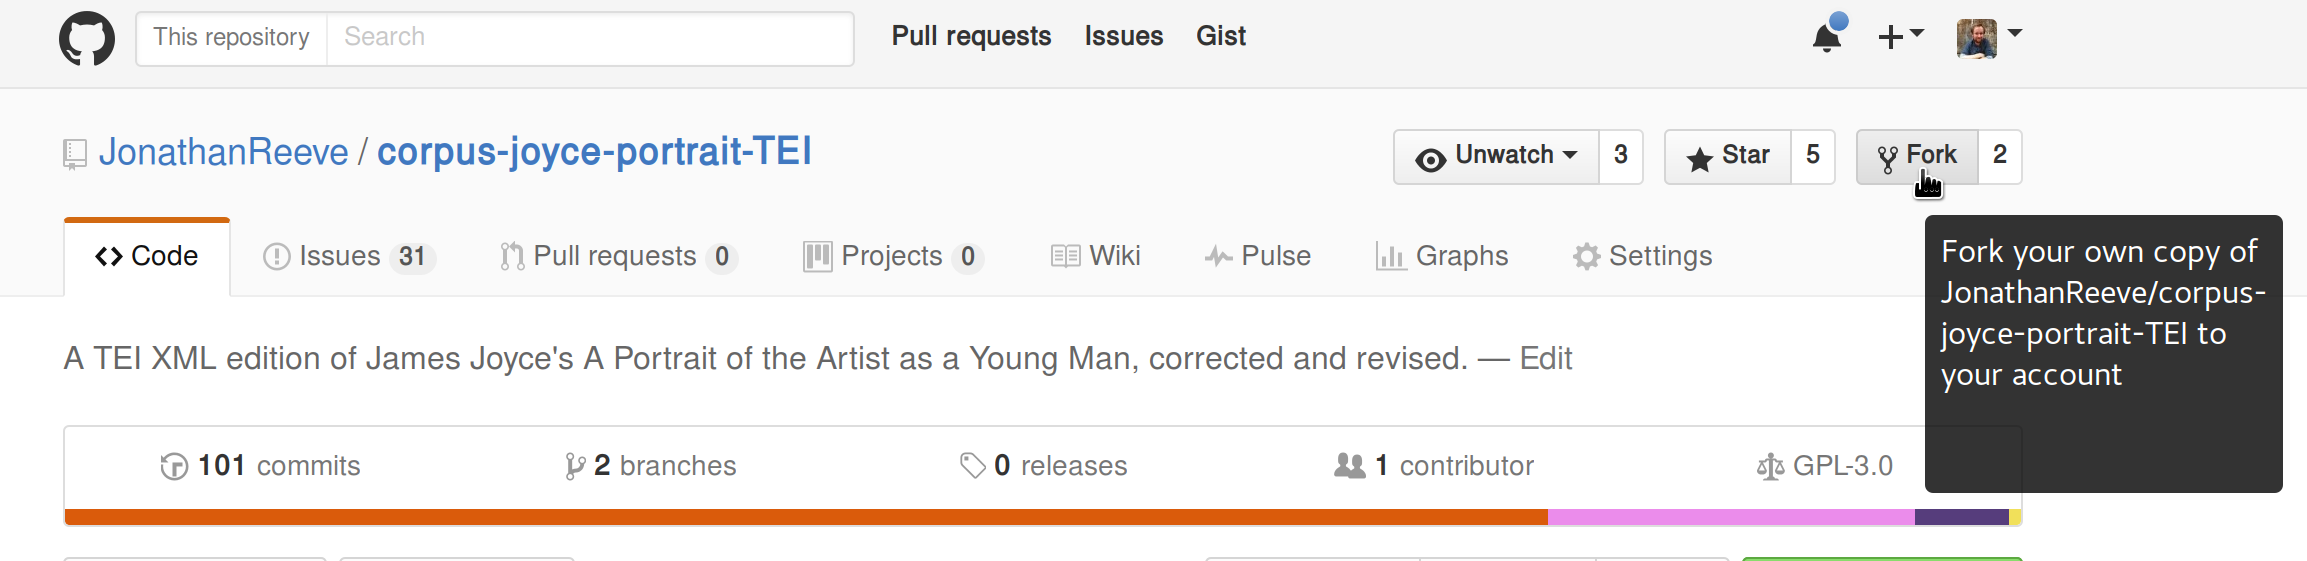
Task: Open the Pull requests repository tab
Action: 618,257
